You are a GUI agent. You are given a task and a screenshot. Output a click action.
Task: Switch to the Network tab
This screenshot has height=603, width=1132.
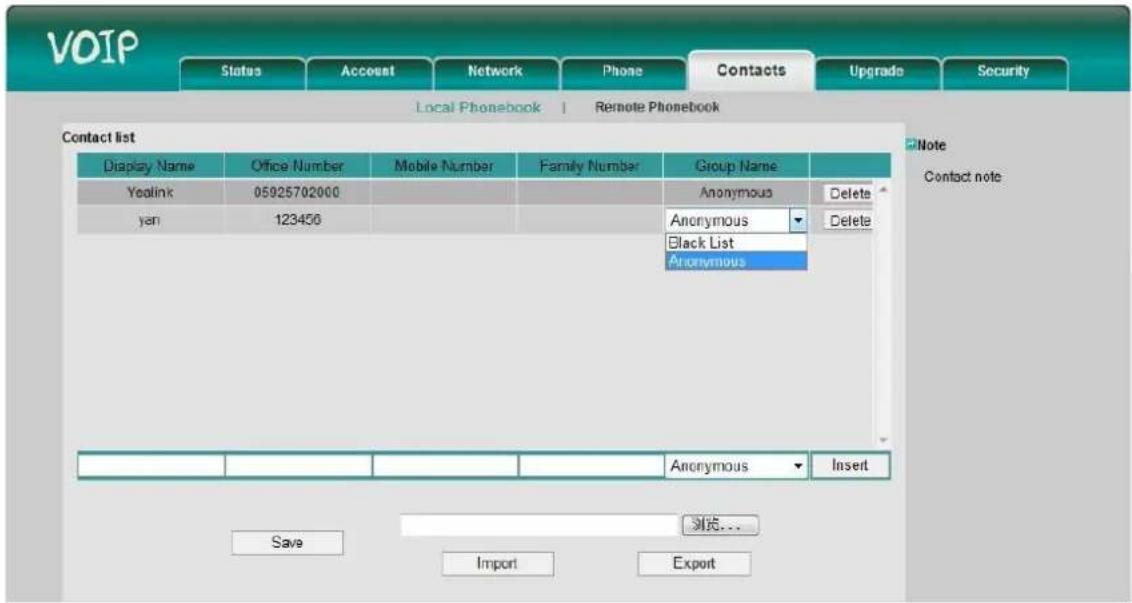click(x=495, y=71)
